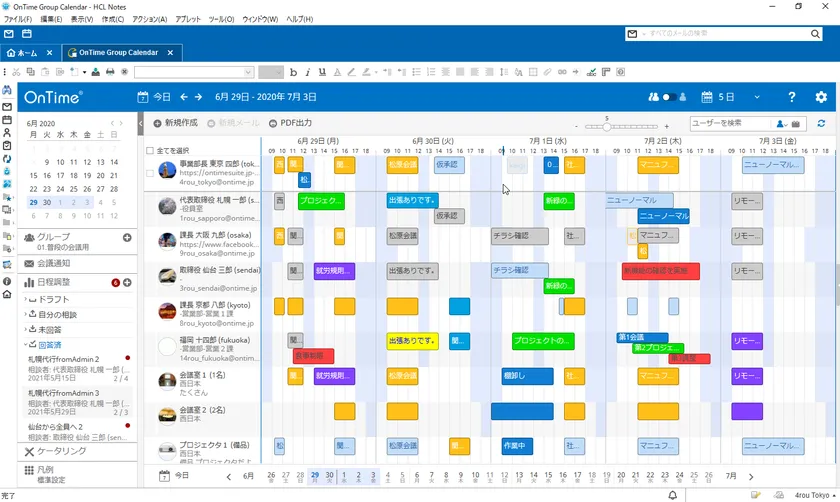Expand the 自分の相談 tree item
The image size is (840, 502).
tap(25, 314)
